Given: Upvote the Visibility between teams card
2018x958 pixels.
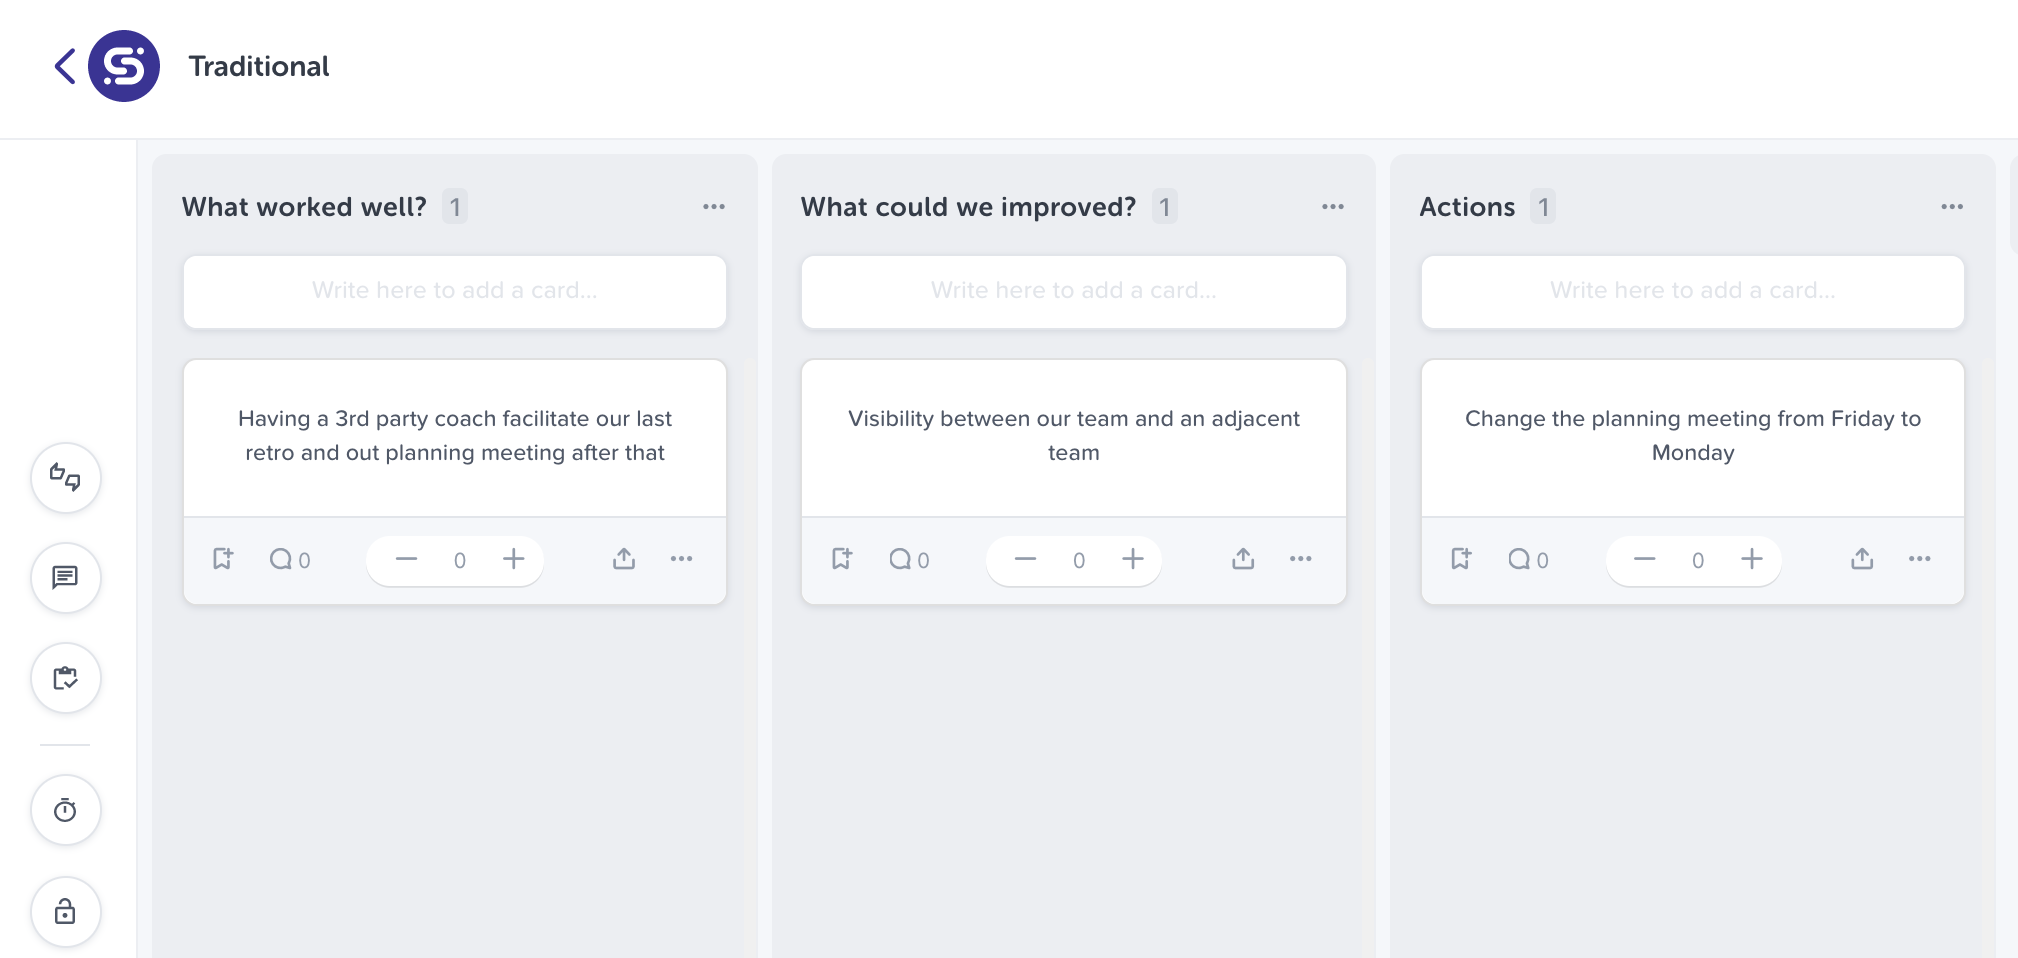Looking at the screenshot, I should pyautogui.click(x=1132, y=559).
